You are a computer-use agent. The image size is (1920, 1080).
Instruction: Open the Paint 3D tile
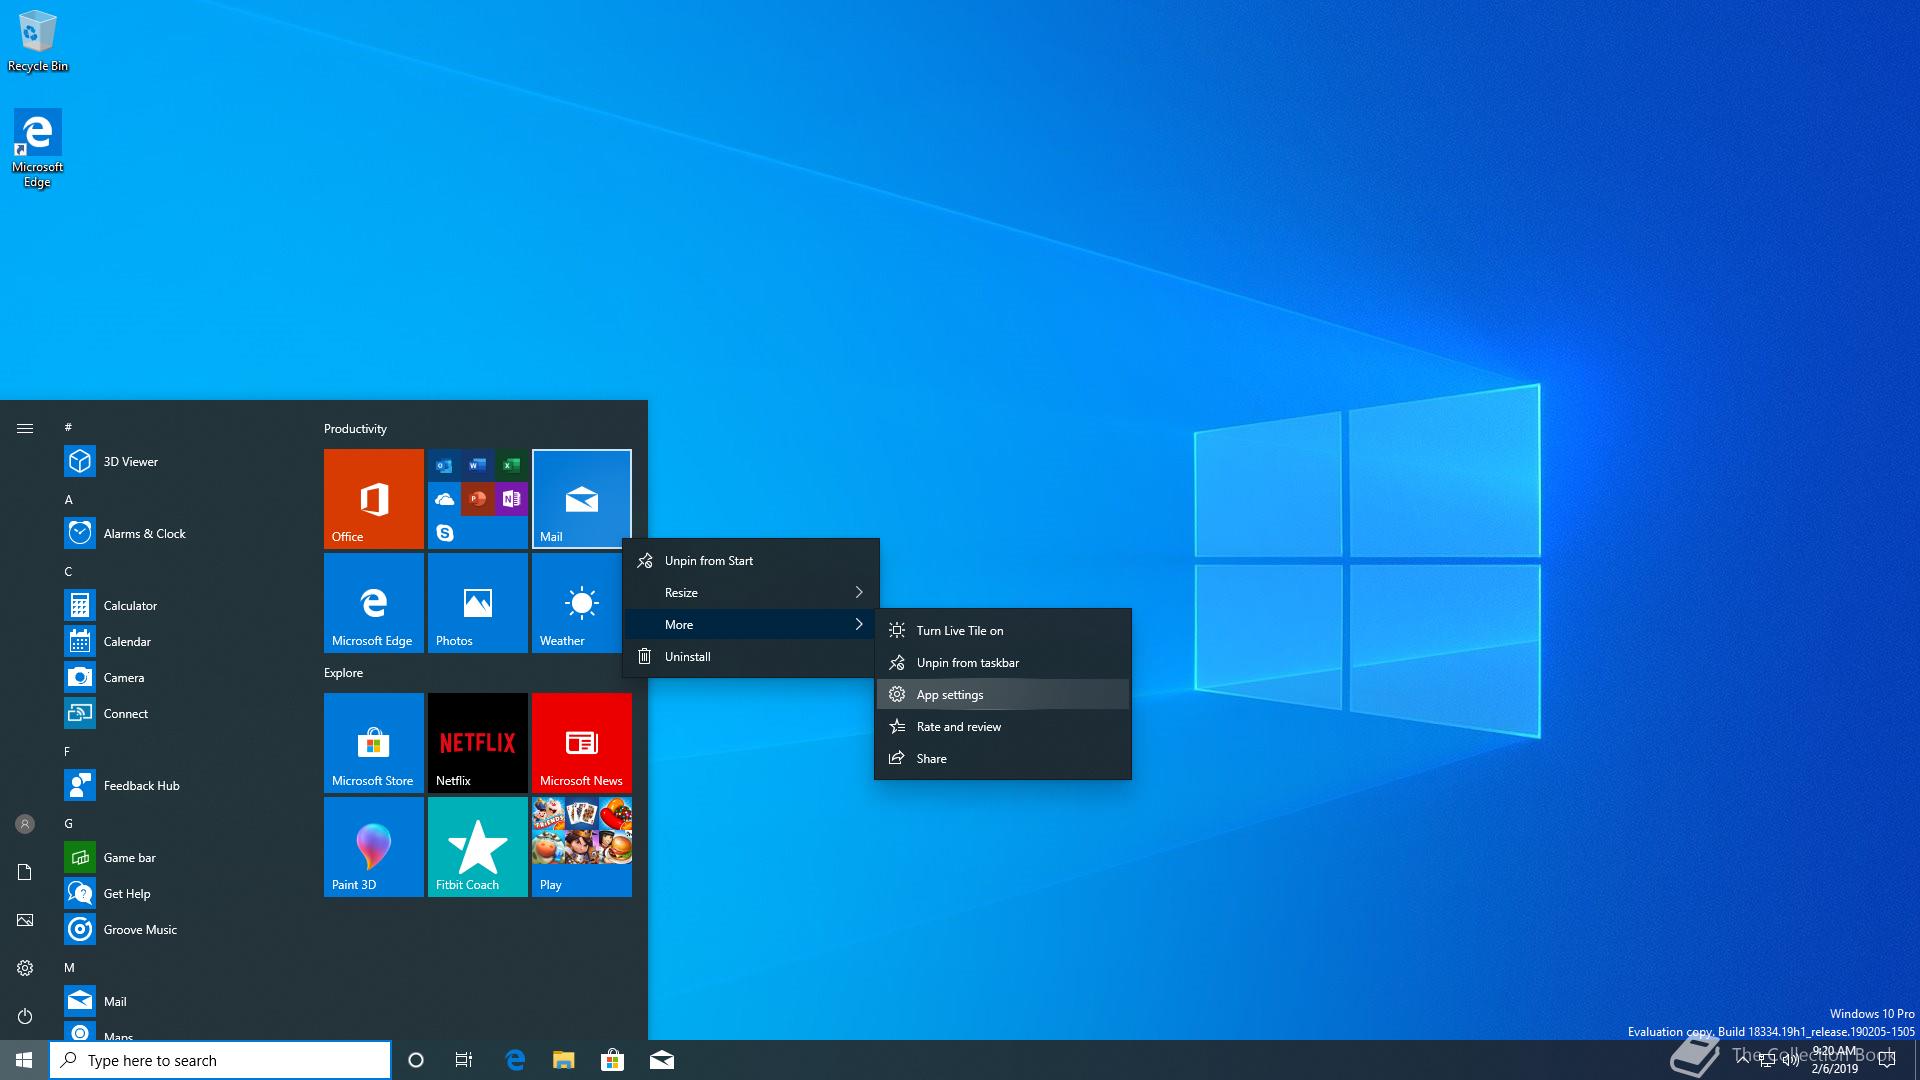coord(374,847)
